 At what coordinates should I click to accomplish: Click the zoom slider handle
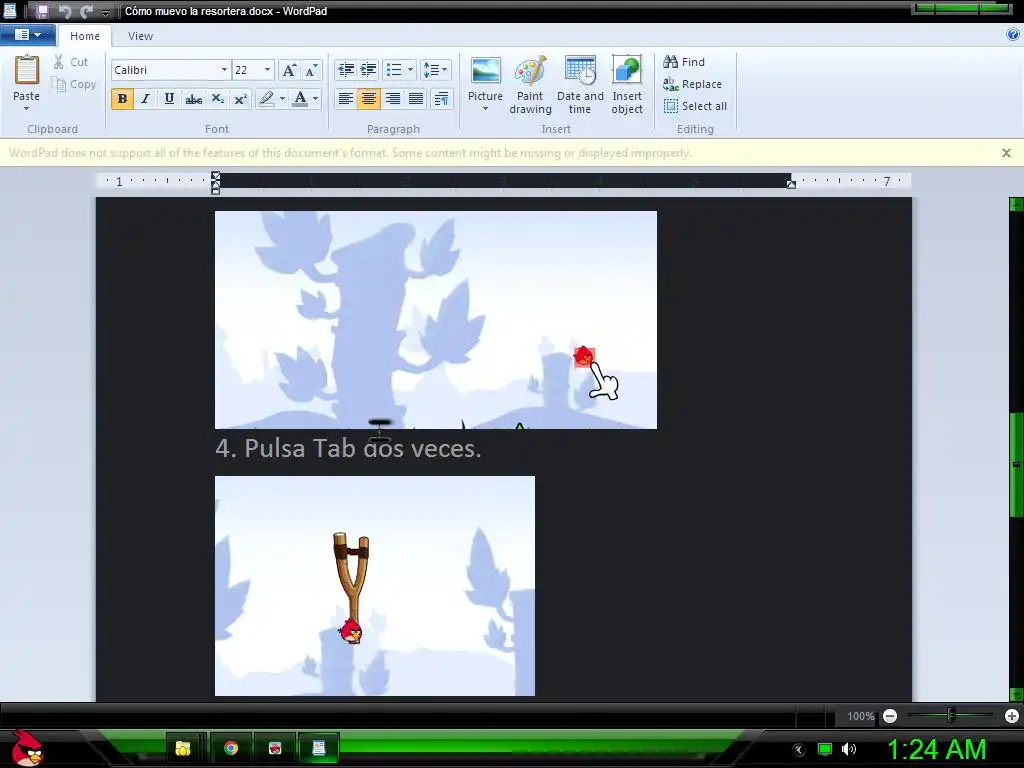[x=951, y=716]
